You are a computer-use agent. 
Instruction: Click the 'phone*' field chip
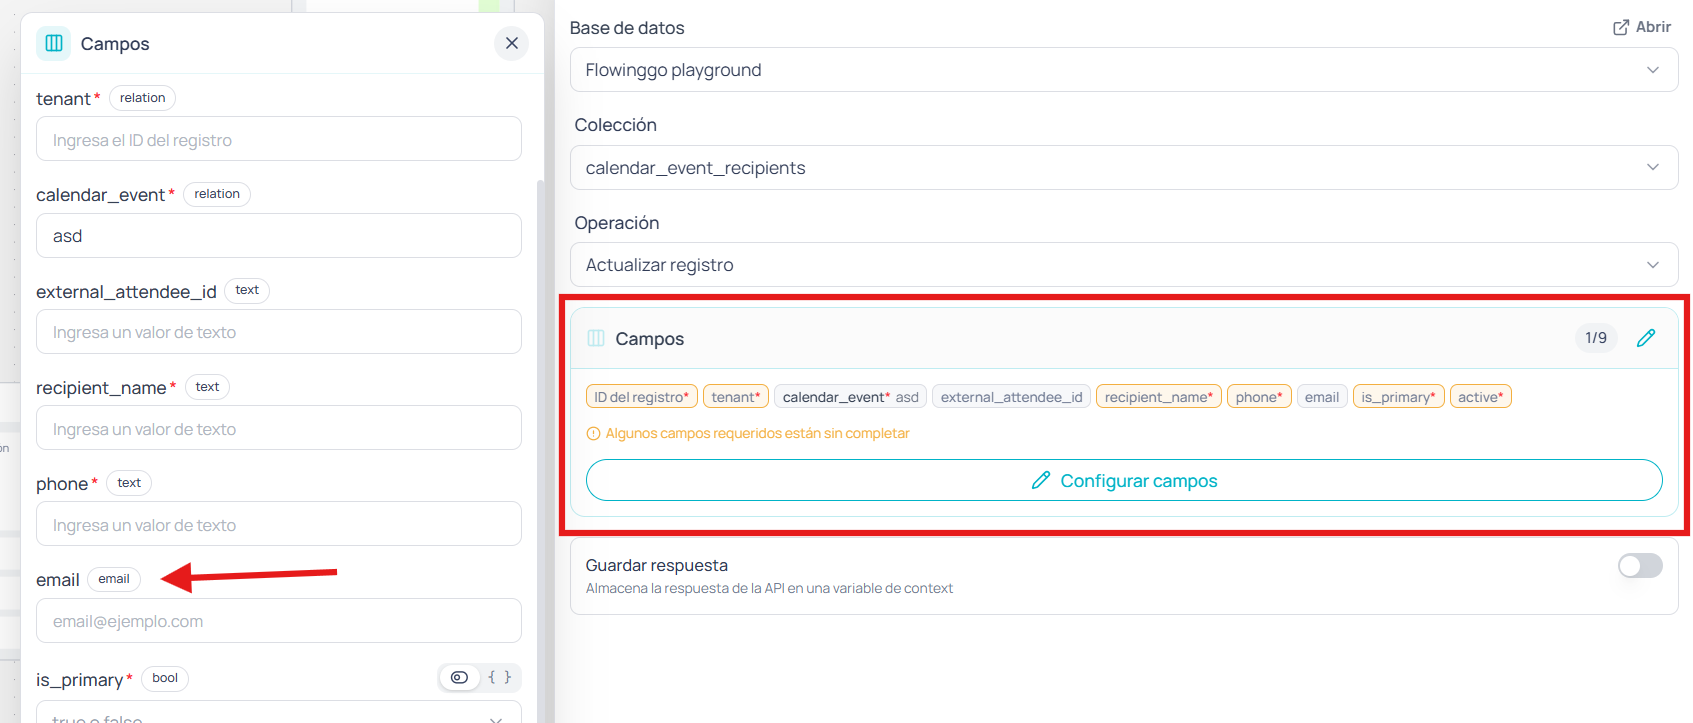[1259, 397]
